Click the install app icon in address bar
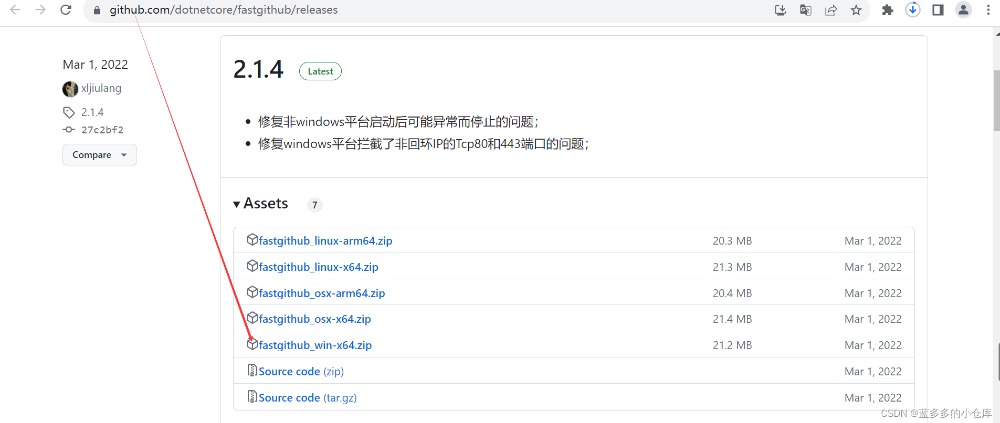The height and width of the screenshot is (423, 1000). pyautogui.click(x=781, y=10)
